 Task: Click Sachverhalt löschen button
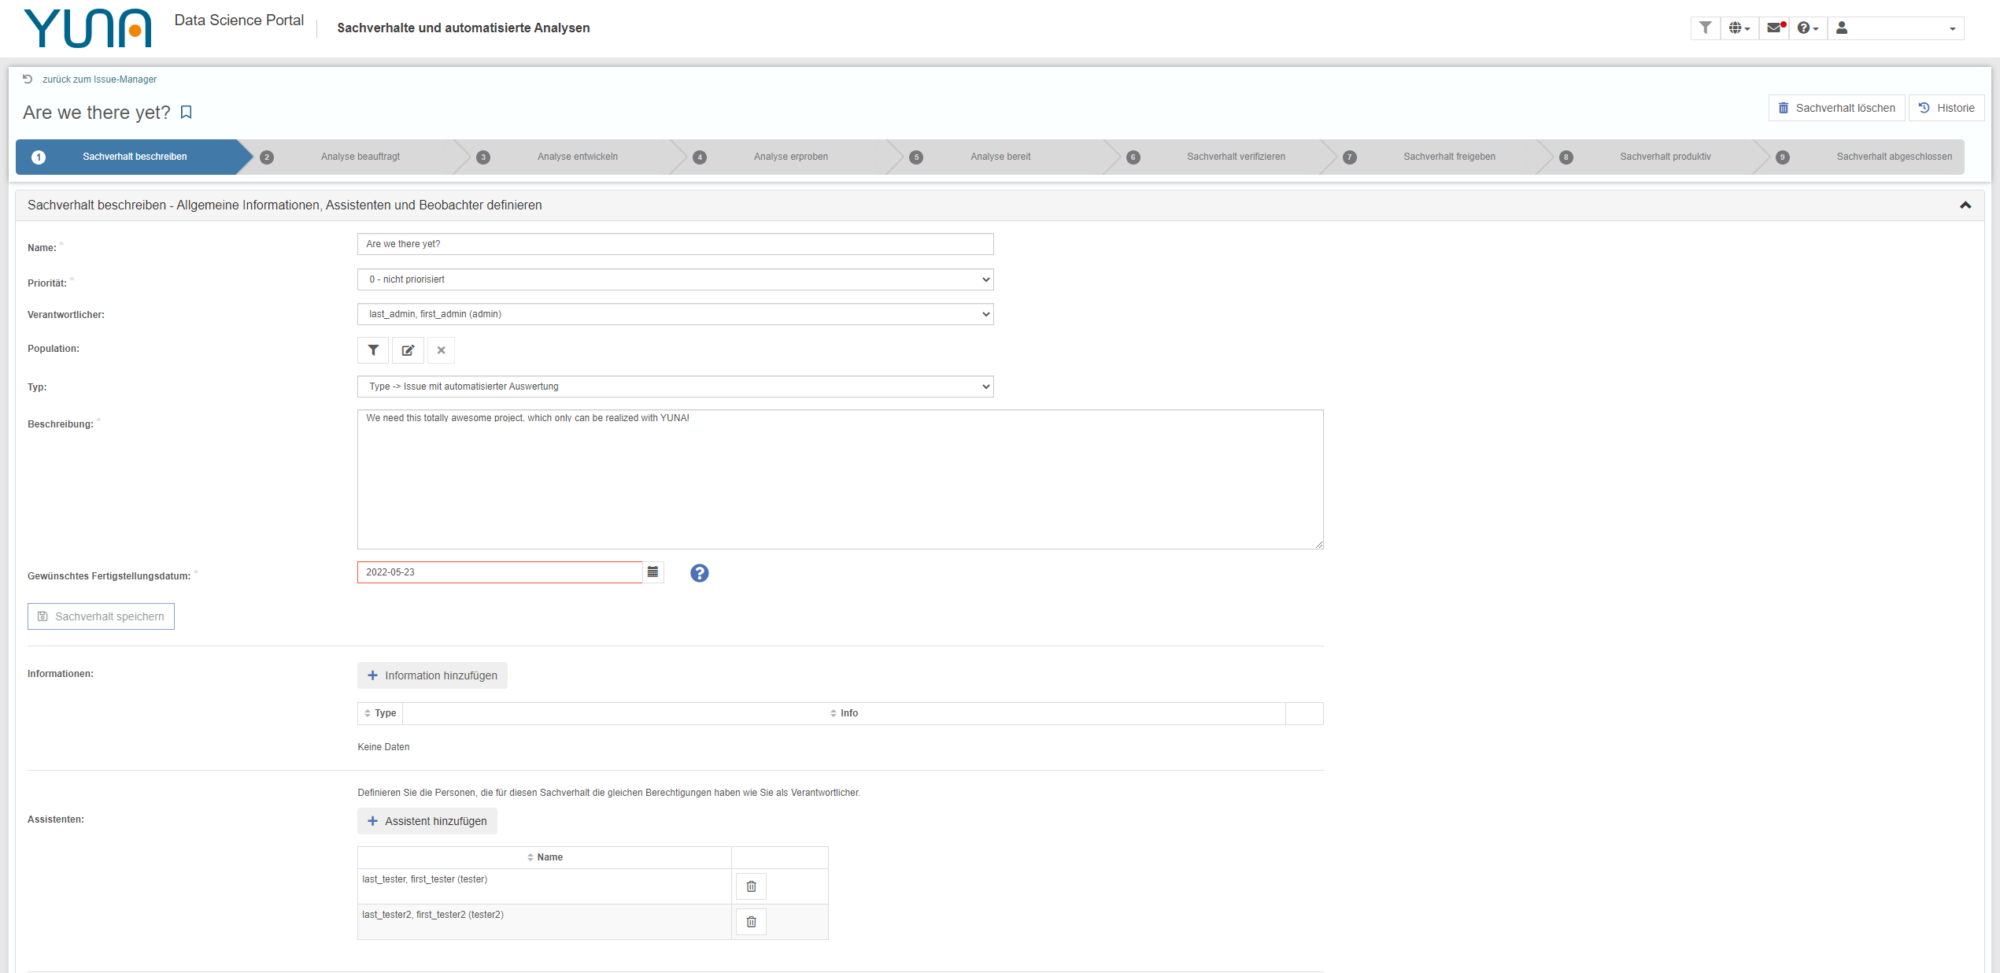pyautogui.click(x=1837, y=108)
